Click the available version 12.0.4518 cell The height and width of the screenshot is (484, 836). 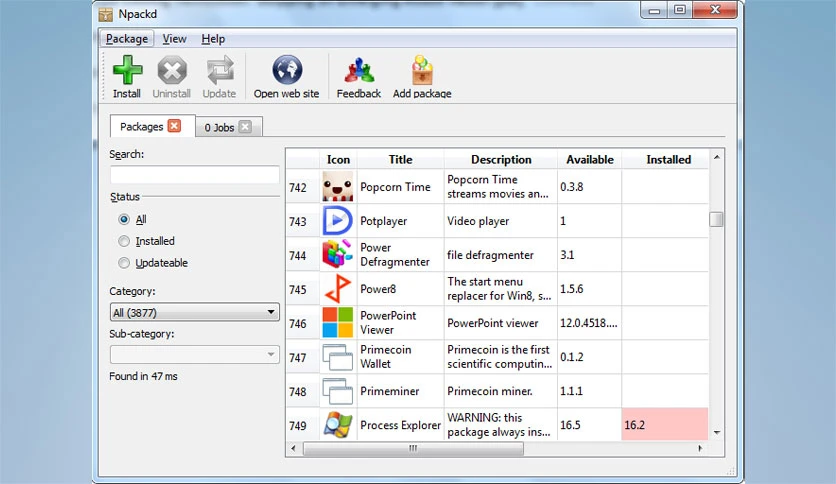click(x=590, y=323)
